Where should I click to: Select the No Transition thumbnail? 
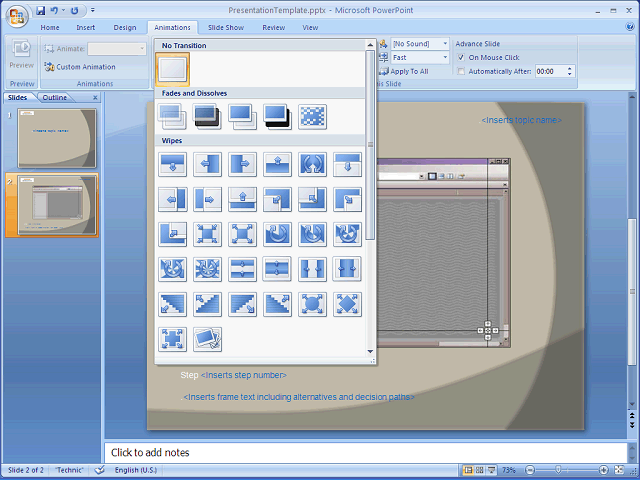172,69
